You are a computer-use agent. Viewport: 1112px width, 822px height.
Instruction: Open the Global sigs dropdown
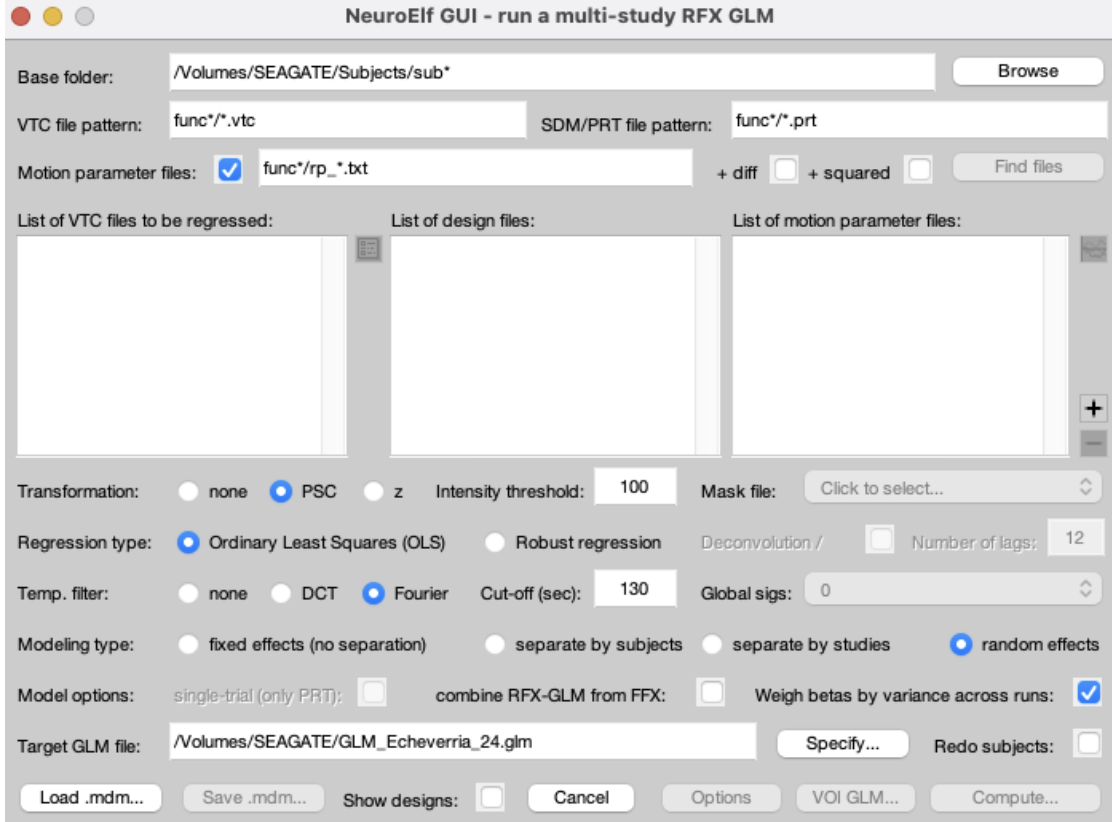pyautogui.click(x=953, y=590)
